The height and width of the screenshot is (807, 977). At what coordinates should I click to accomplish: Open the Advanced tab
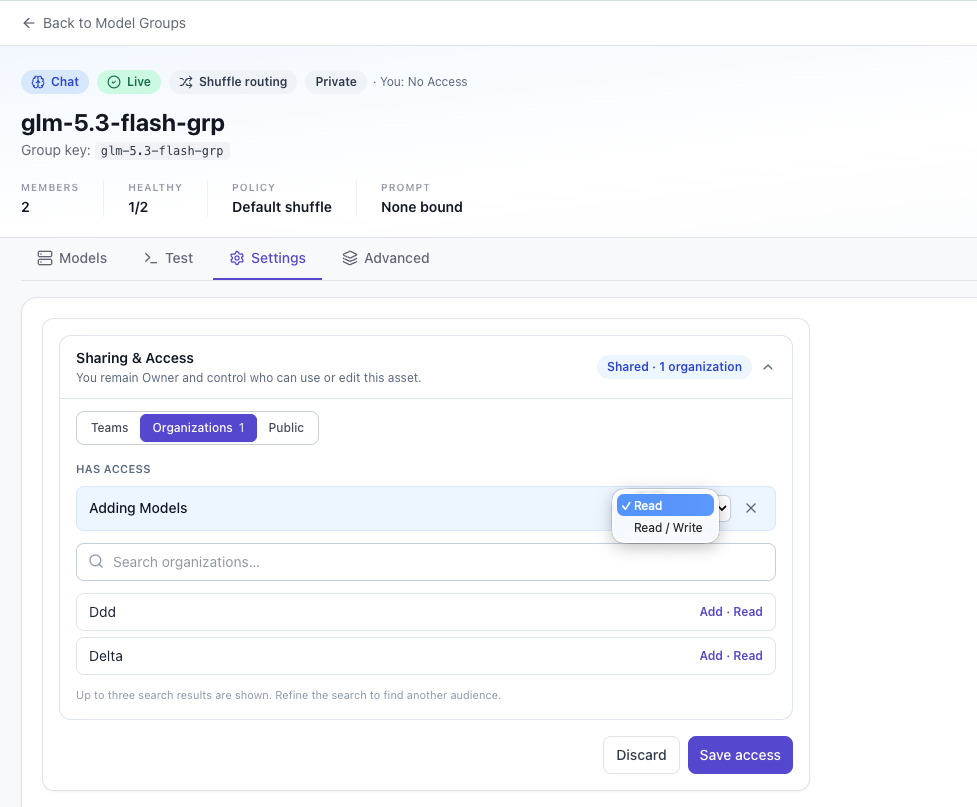point(386,258)
